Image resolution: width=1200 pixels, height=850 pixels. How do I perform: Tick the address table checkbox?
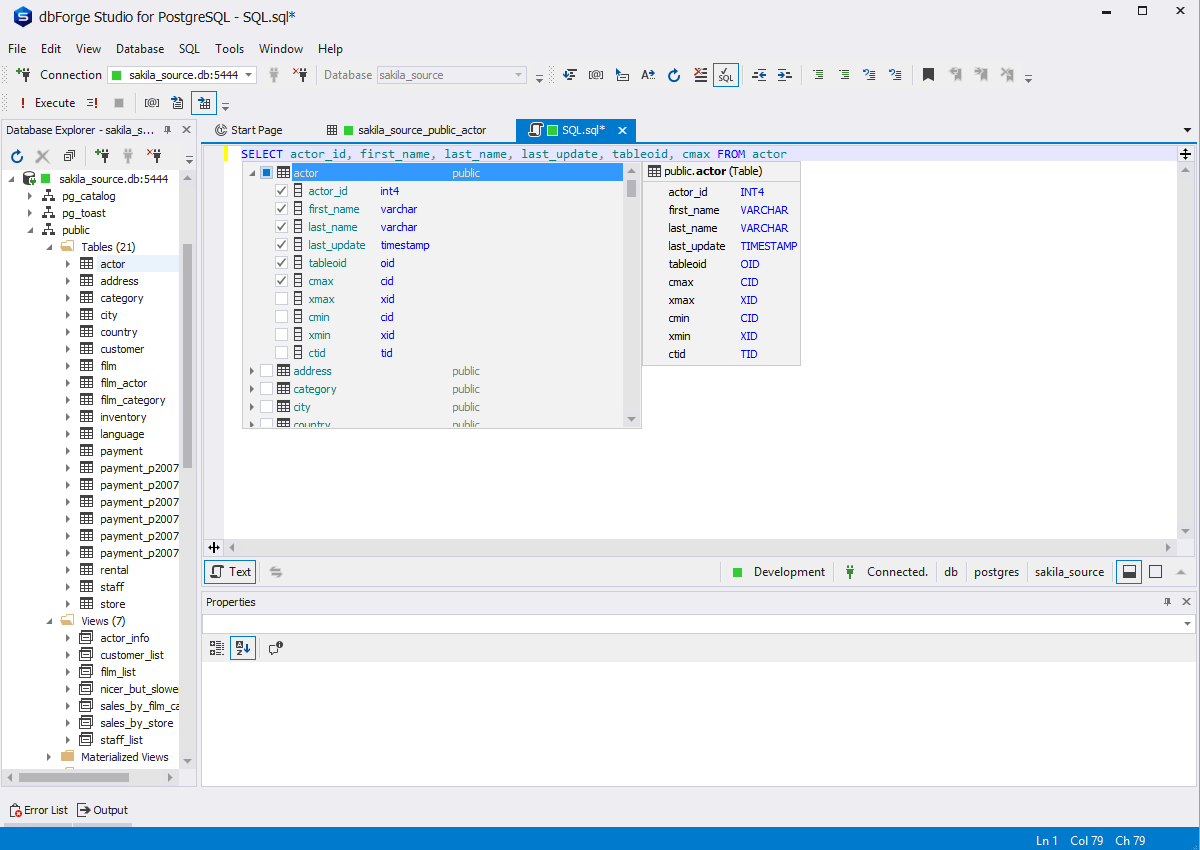pyautogui.click(x=266, y=371)
